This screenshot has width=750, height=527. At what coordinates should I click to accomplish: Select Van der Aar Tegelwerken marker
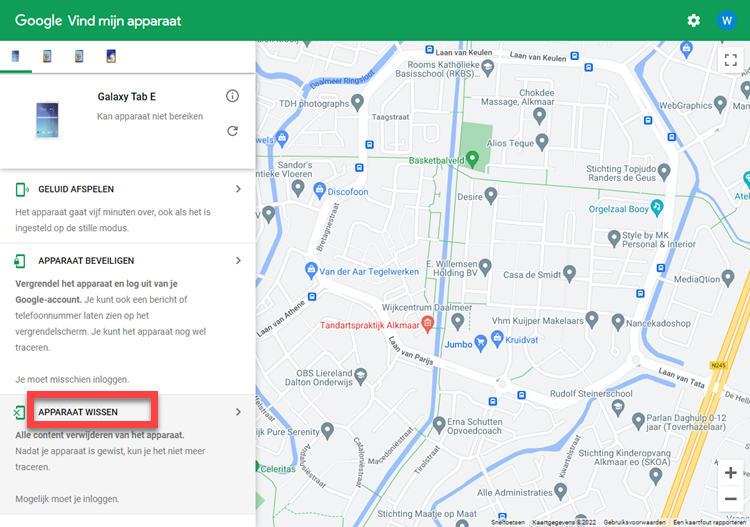point(311,270)
